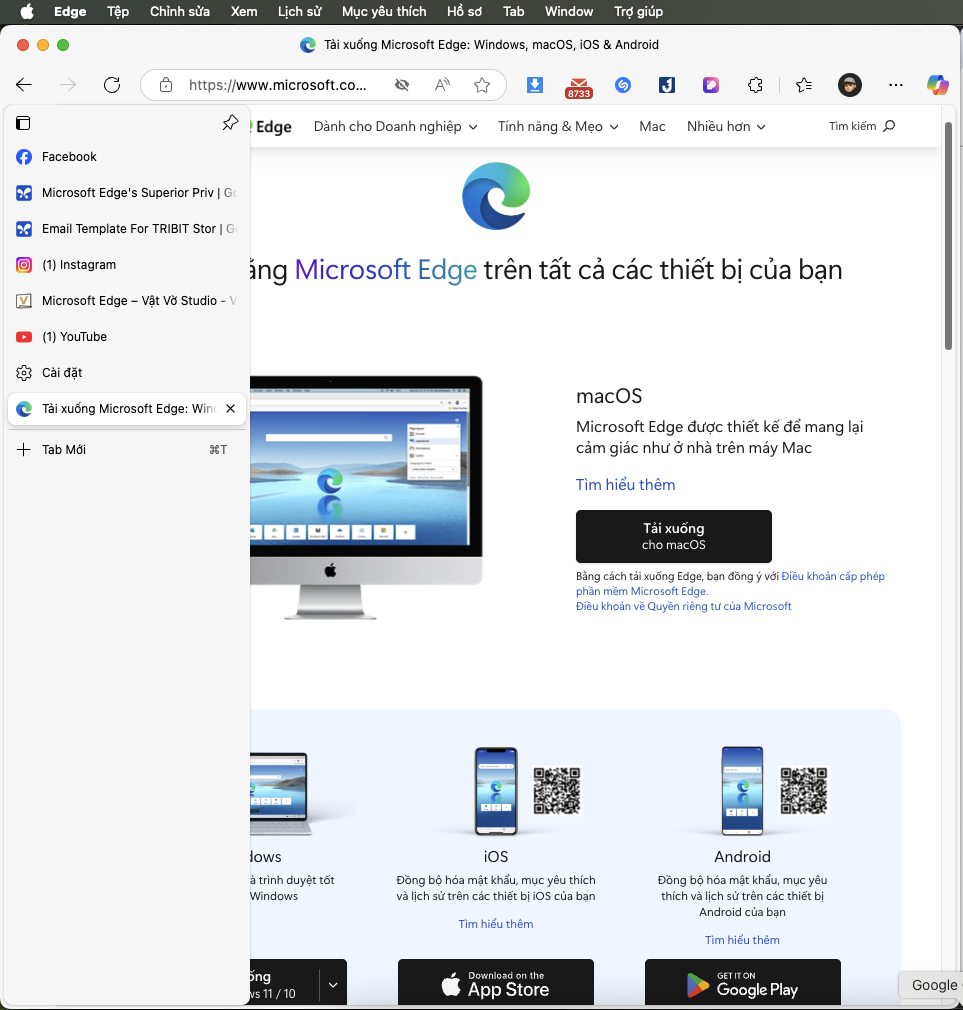This screenshot has height=1010, width=963.
Task: Reload the current page
Action: [112, 84]
